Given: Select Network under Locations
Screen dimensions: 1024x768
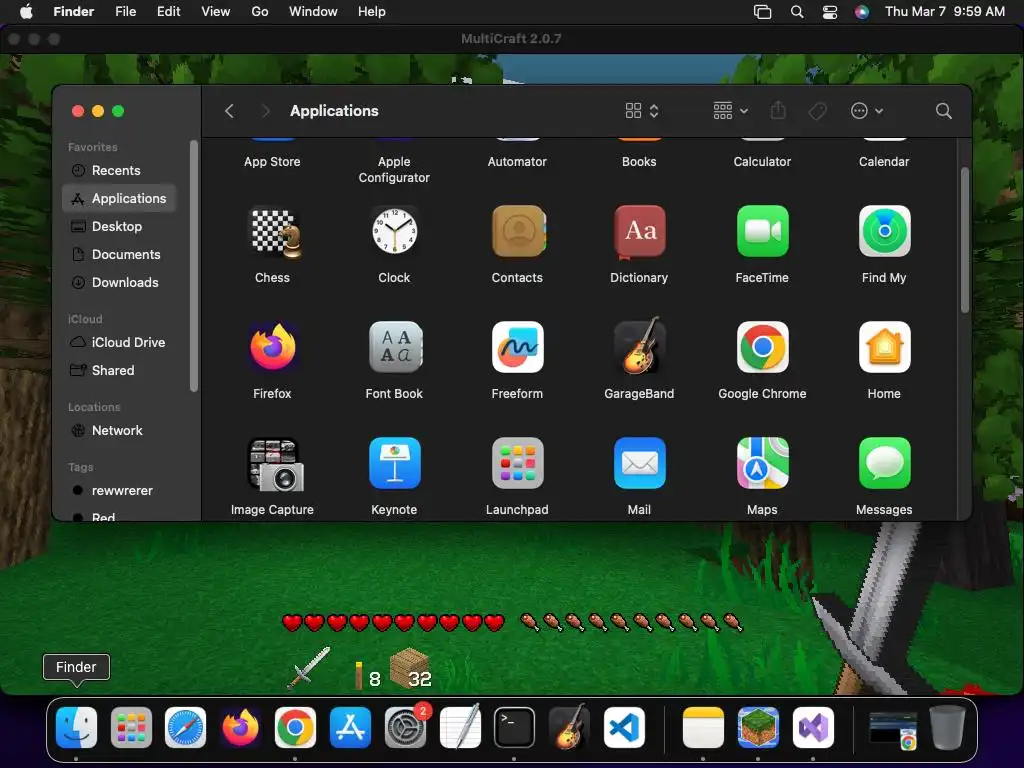Looking at the screenshot, I should click(119, 430).
